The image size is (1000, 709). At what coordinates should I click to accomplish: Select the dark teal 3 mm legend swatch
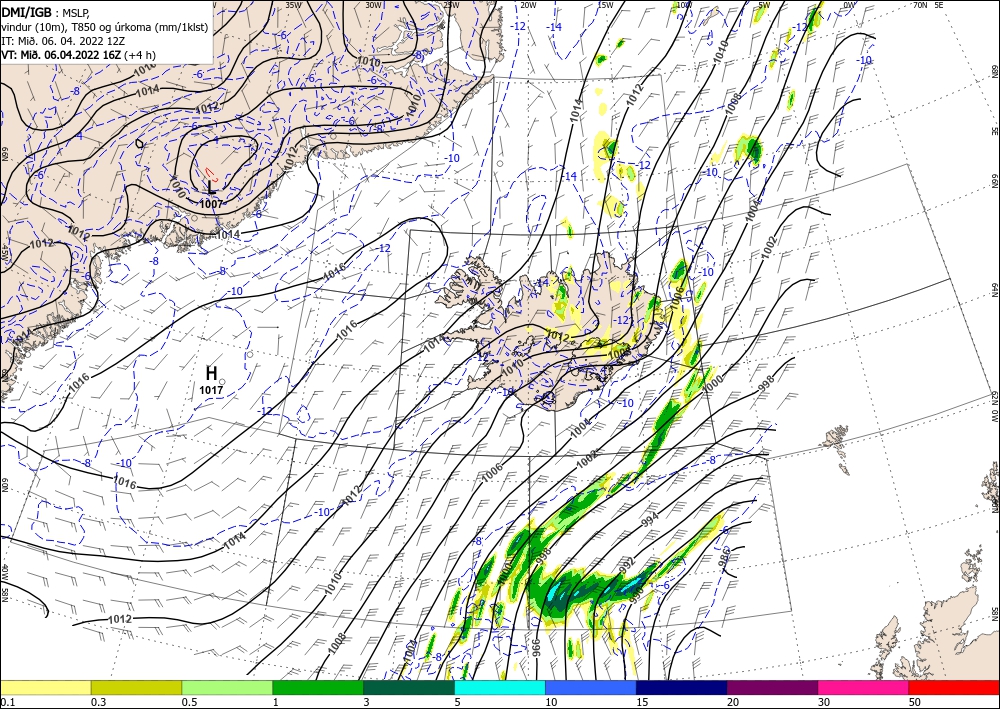pyautogui.click(x=409, y=687)
